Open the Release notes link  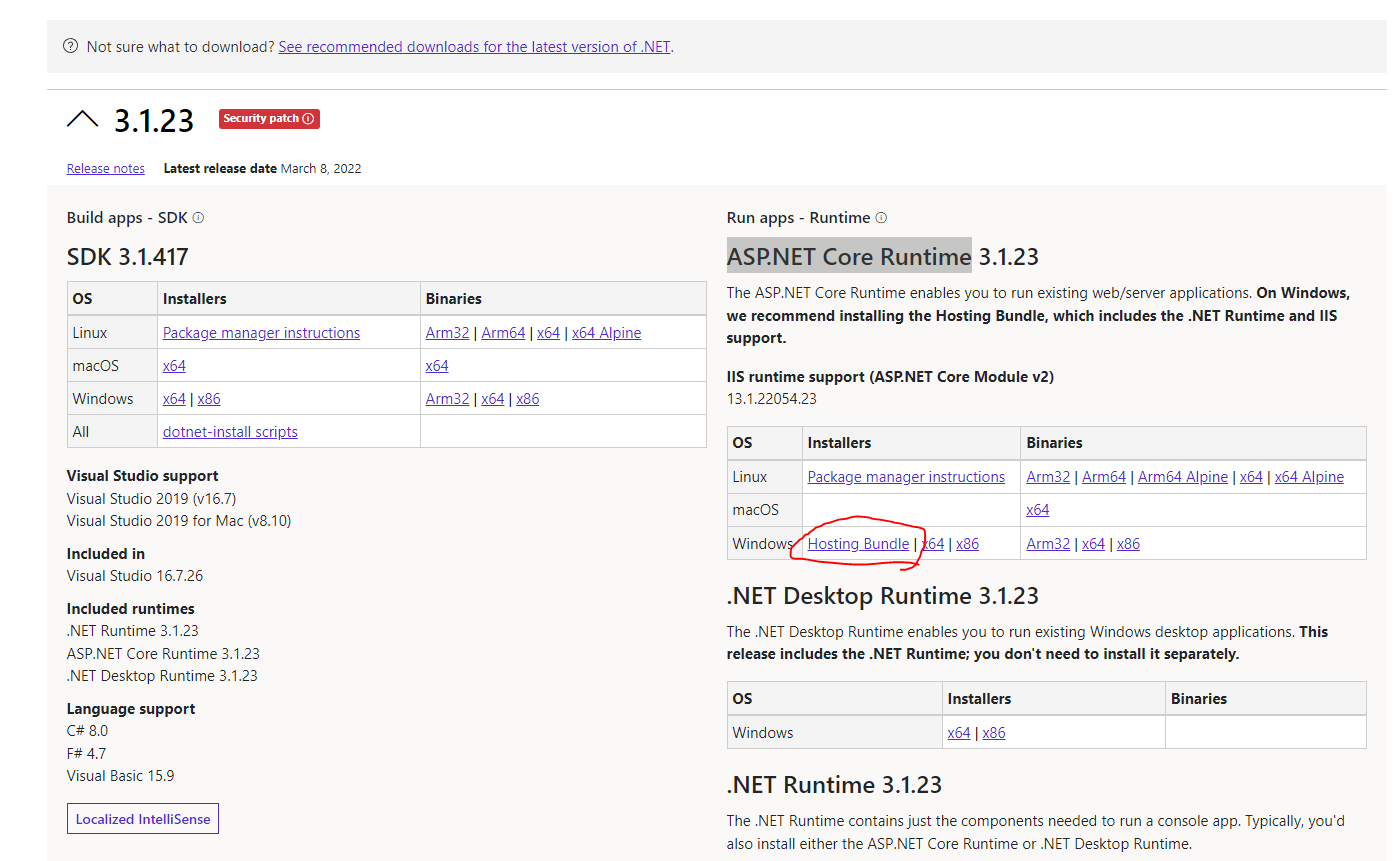(x=106, y=169)
